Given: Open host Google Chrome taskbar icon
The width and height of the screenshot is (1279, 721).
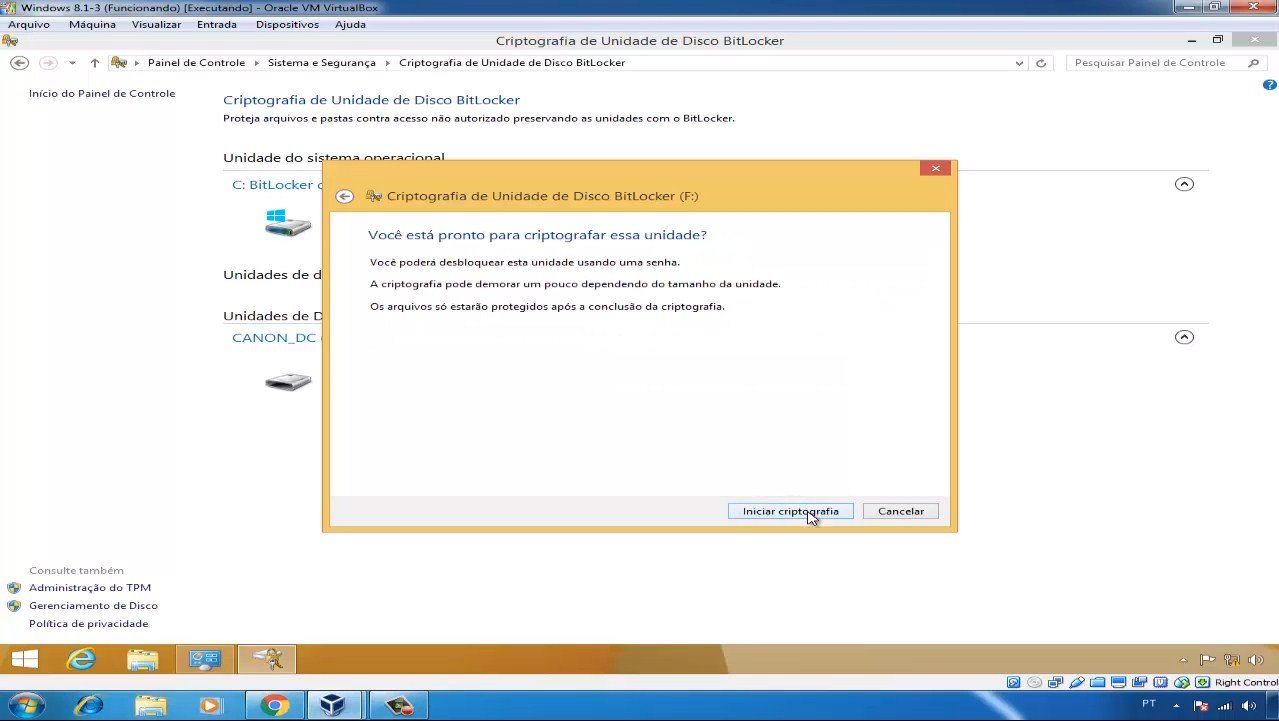Looking at the screenshot, I should click(274, 705).
